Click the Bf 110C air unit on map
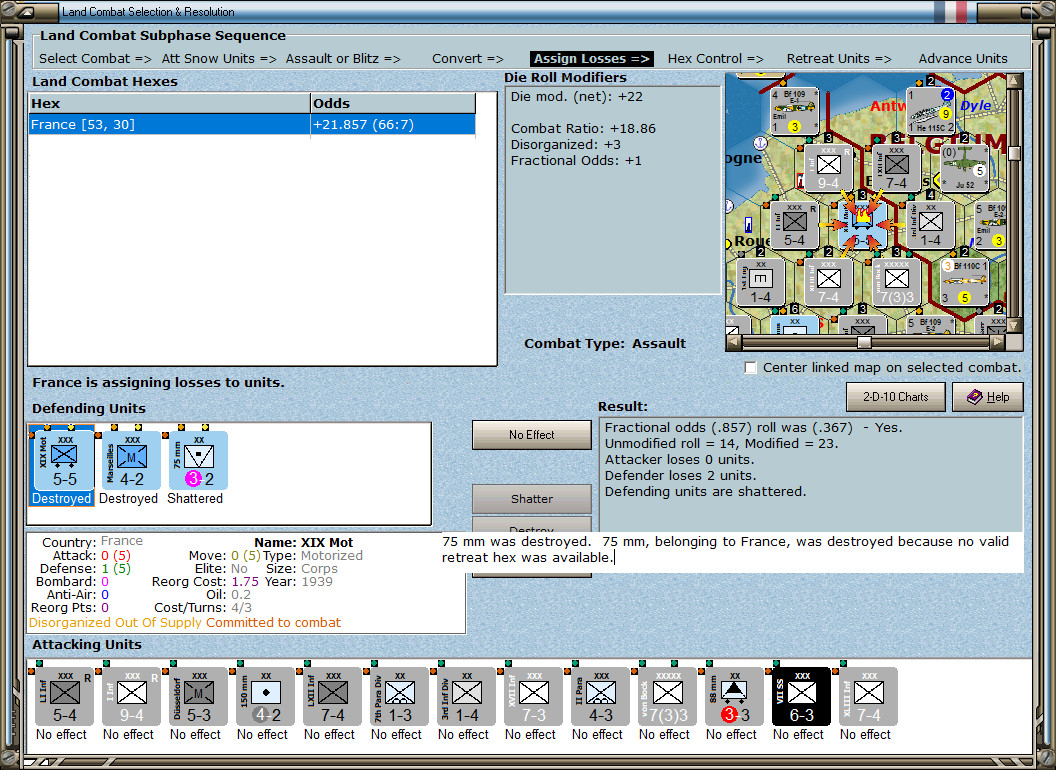 coord(964,281)
